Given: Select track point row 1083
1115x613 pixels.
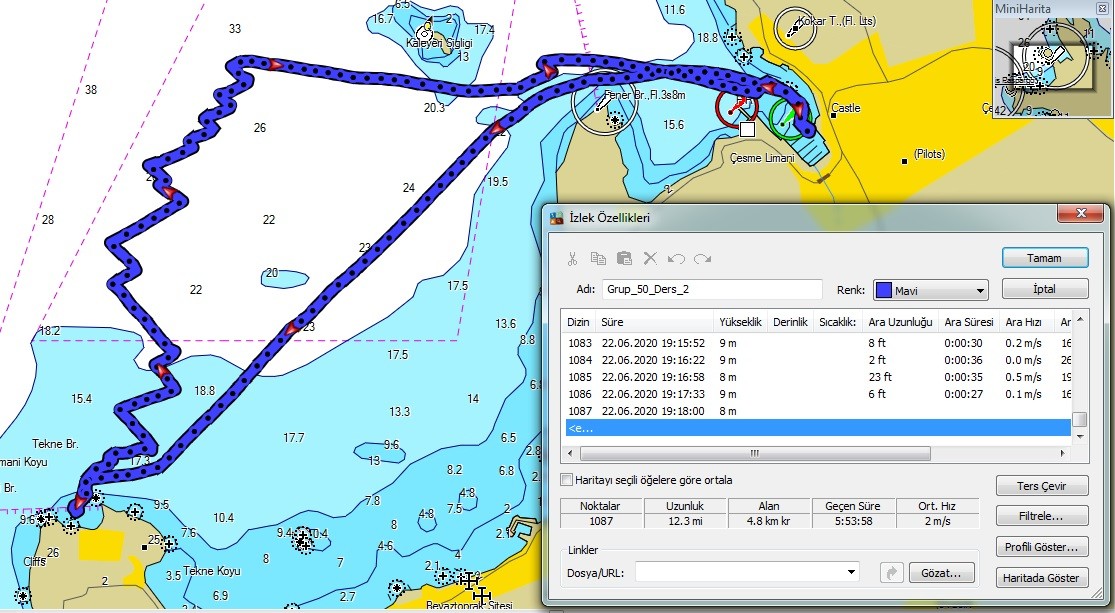Looking at the screenshot, I should pos(816,343).
